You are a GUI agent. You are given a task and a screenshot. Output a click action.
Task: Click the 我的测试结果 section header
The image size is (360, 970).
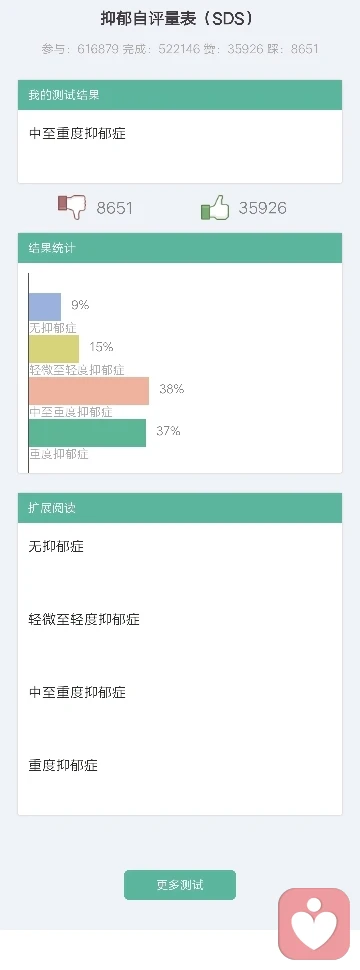[x=180, y=95]
